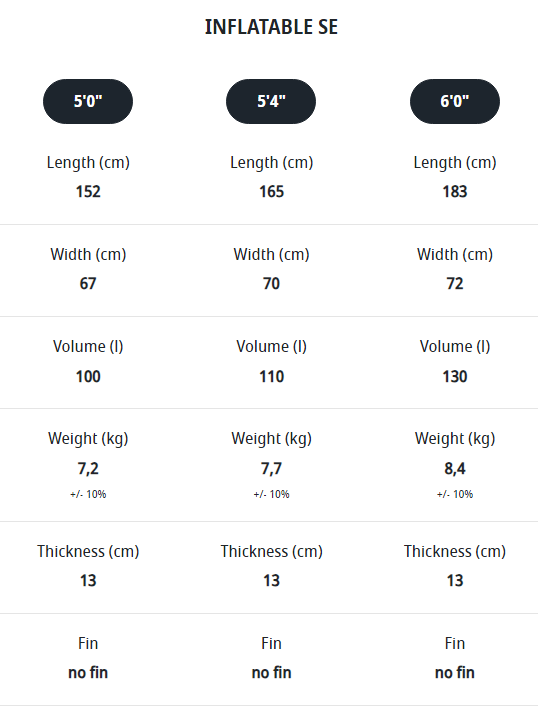
Task: Select the 5'0" size pill
Action: coord(88,101)
